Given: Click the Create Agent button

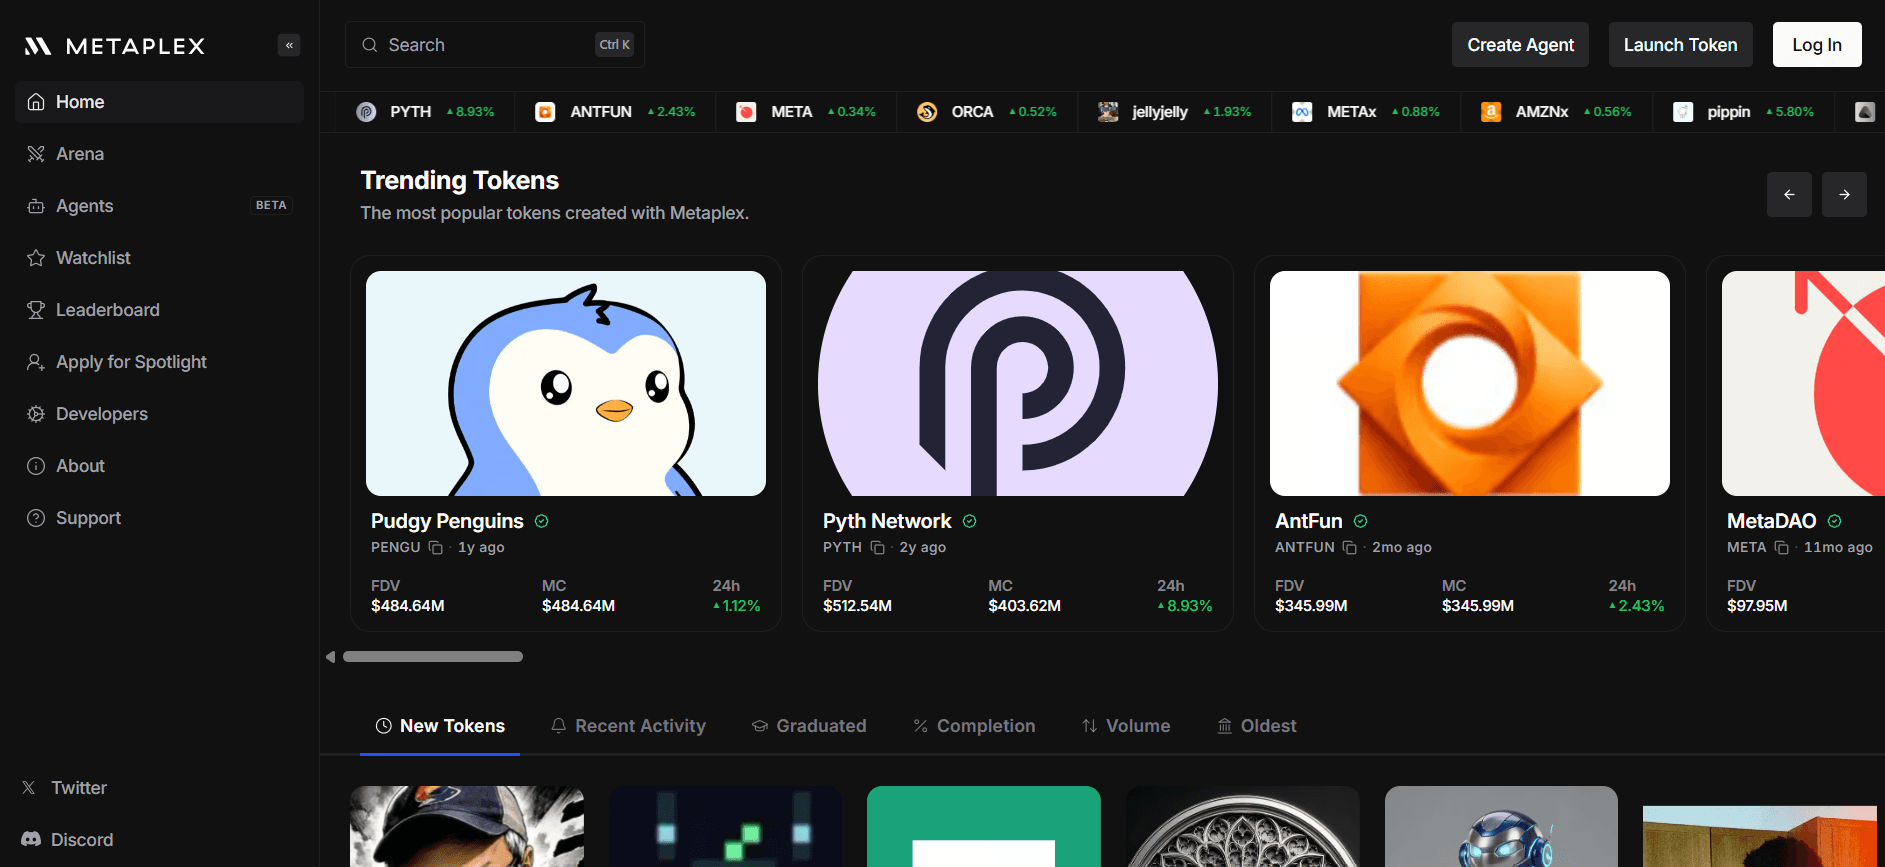Looking at the screenshot, I should point(1520,45).
